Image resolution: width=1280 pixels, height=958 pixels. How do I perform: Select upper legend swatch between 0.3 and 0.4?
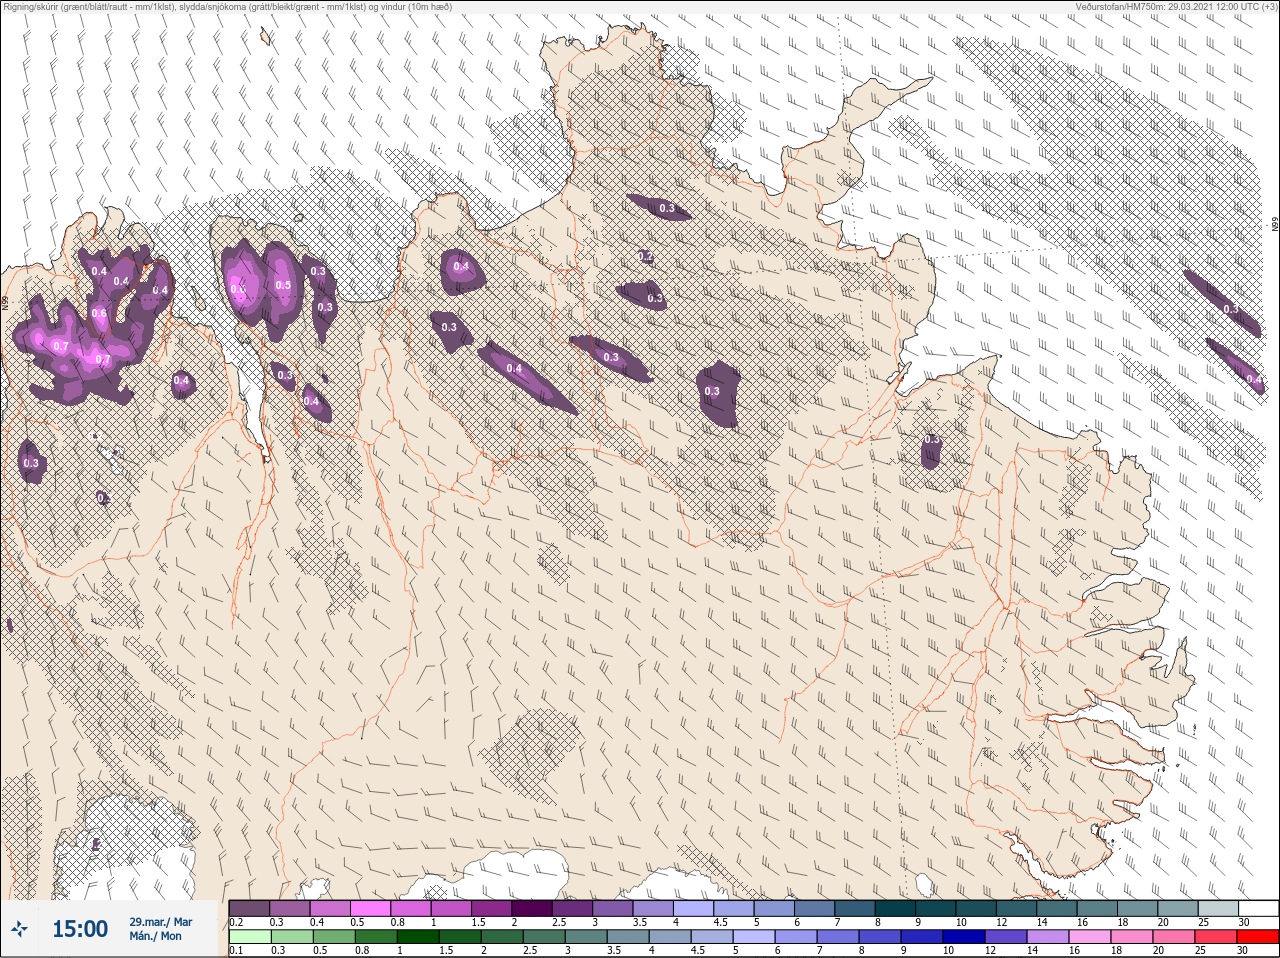290,908
